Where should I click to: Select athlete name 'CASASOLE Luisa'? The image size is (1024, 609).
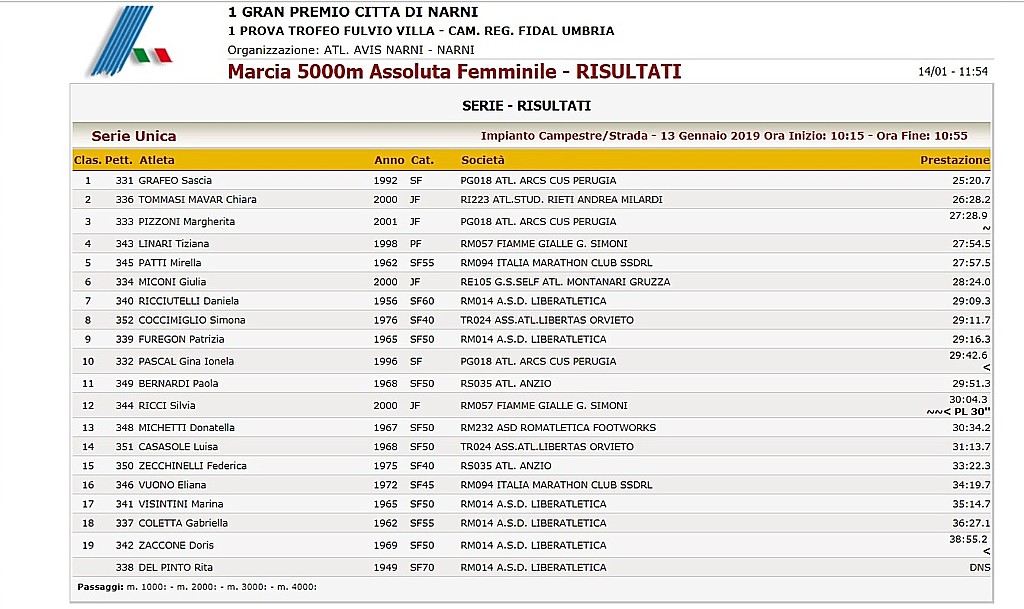(x=178, y=446)
